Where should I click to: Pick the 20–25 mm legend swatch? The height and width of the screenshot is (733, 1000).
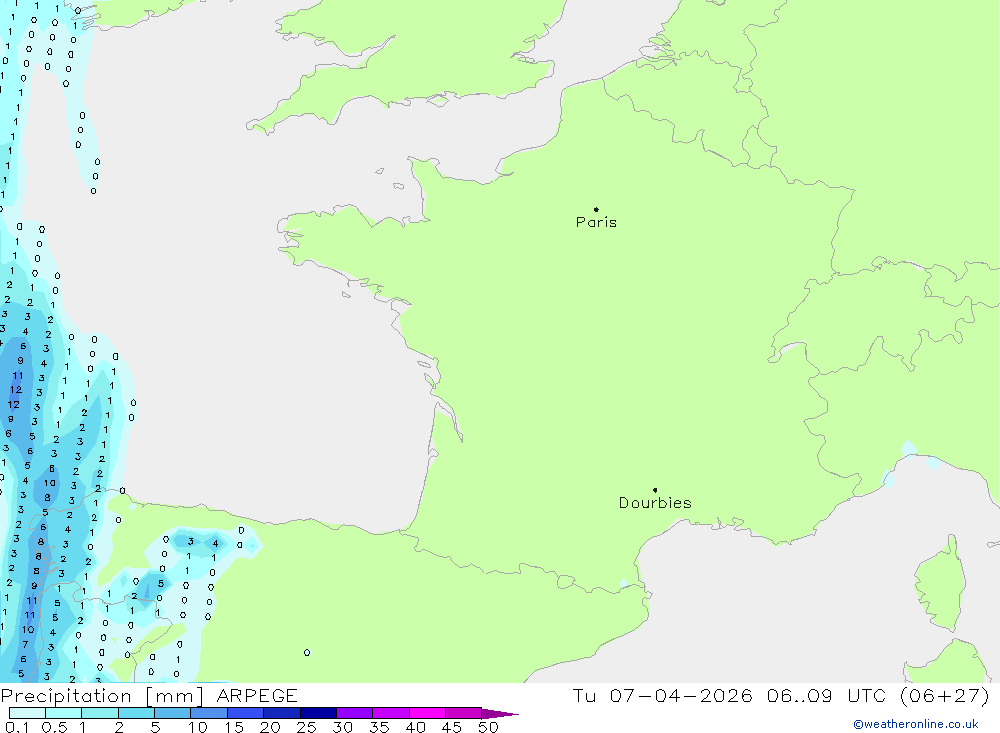click(x=282, y=713)
